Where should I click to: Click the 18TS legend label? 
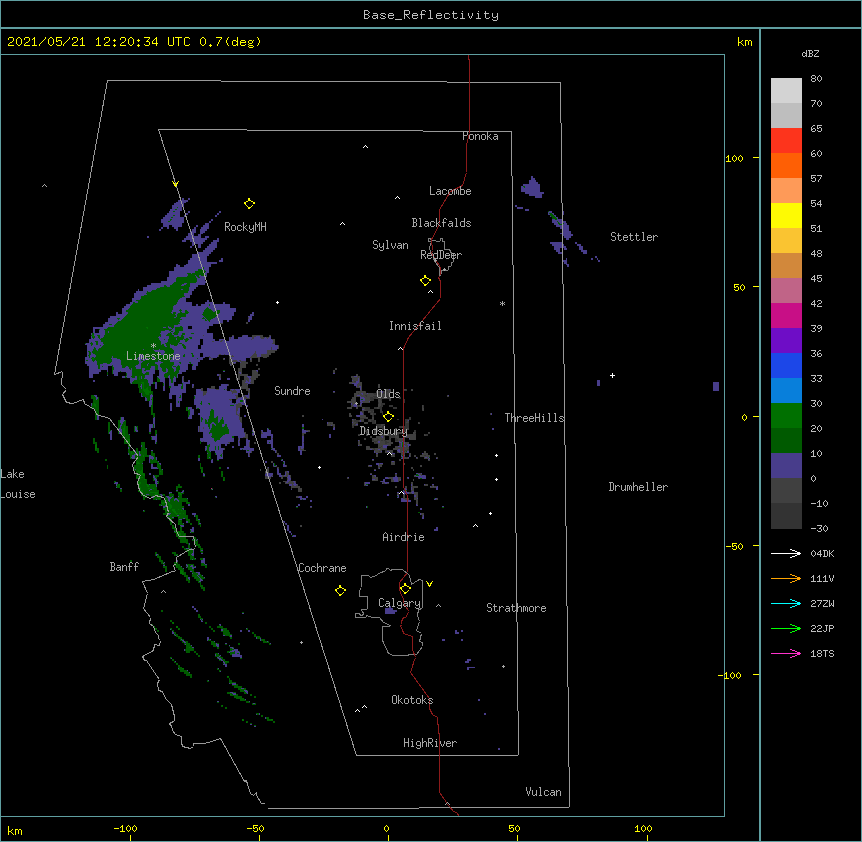click(822, 653)
